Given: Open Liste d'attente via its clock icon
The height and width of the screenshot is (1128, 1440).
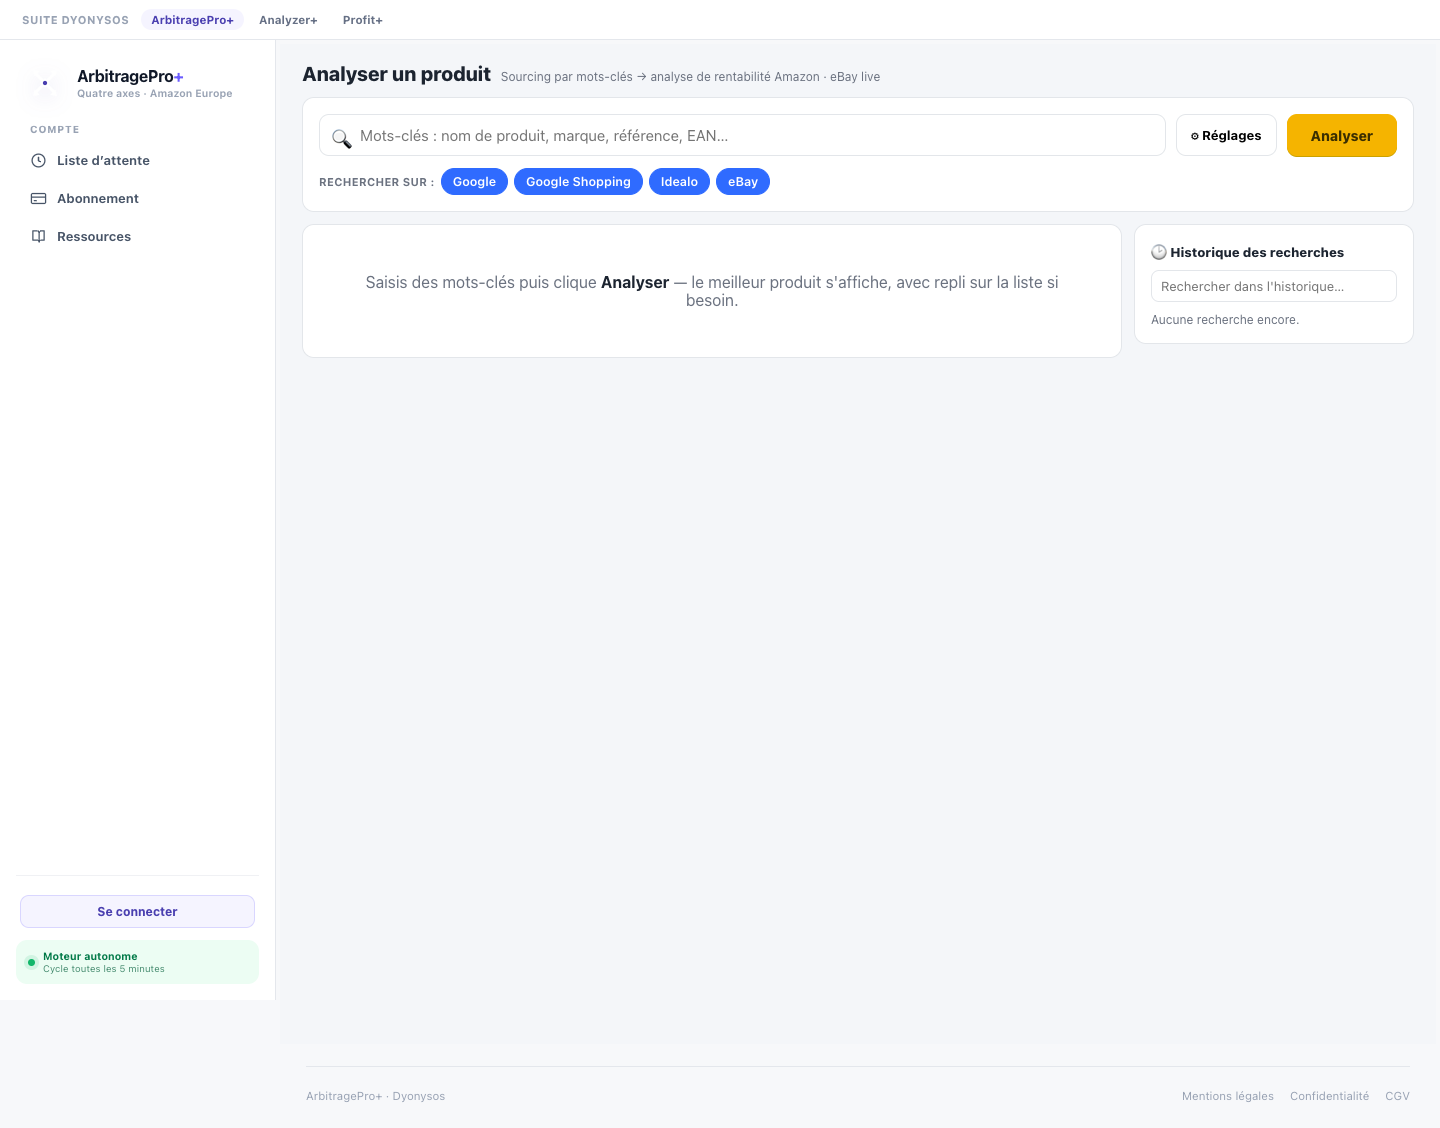Looking at the screenshot, I should coord(39,161).
